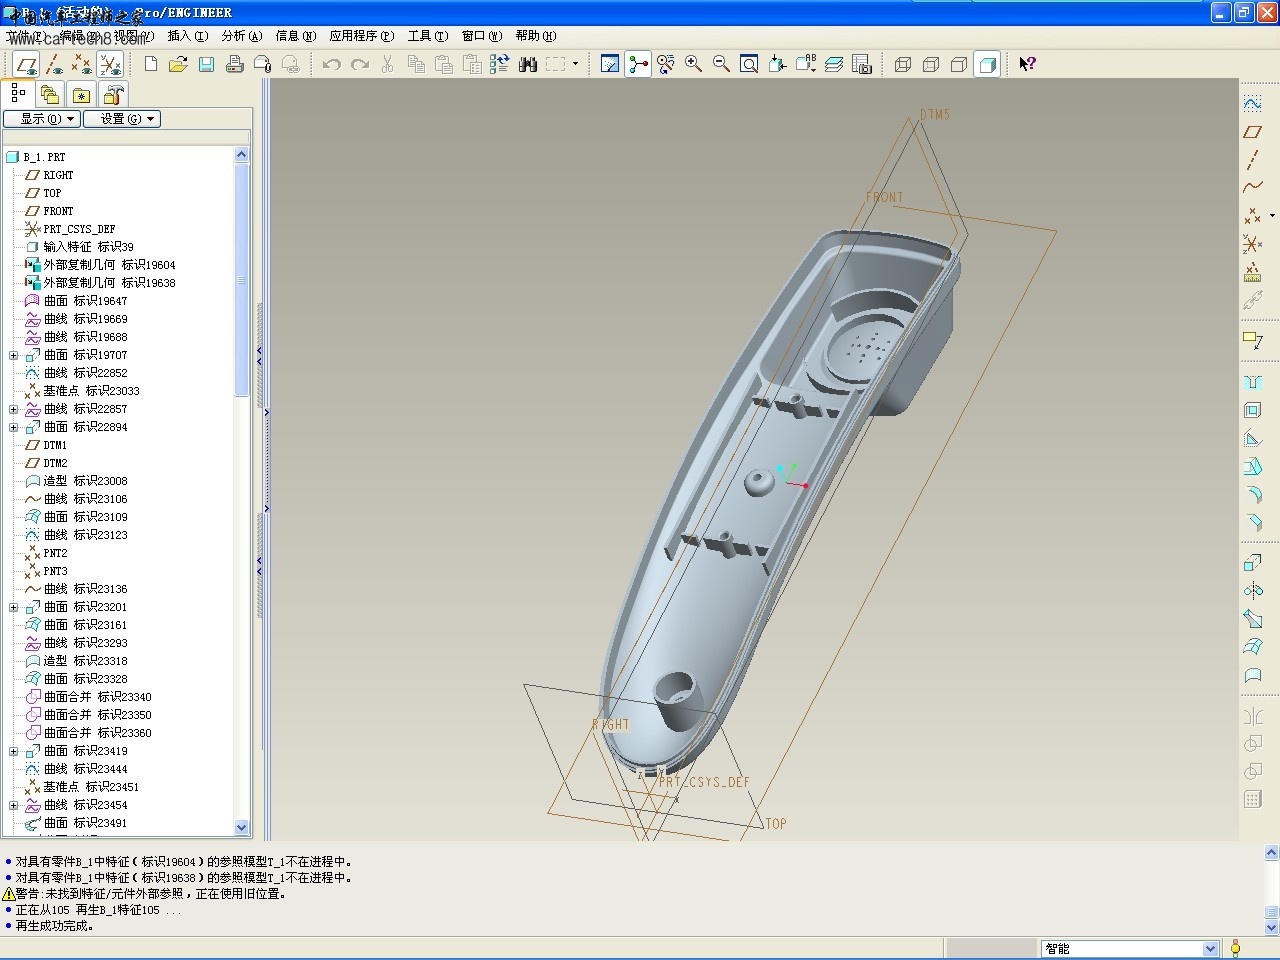Click the Save file icon
The image size is (1280, 960).
pos(206,64)
